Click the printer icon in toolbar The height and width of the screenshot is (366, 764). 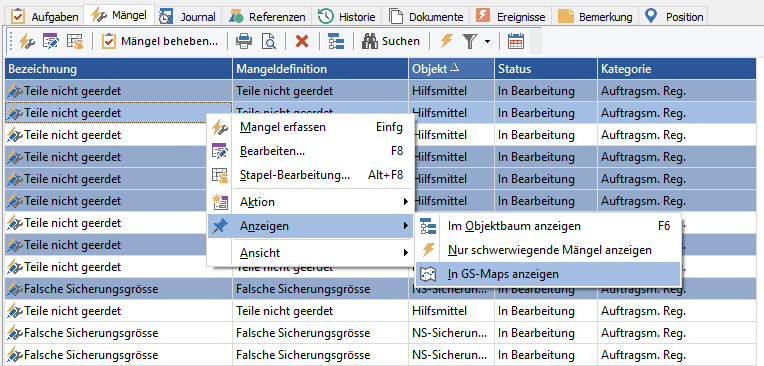(244, 41)
